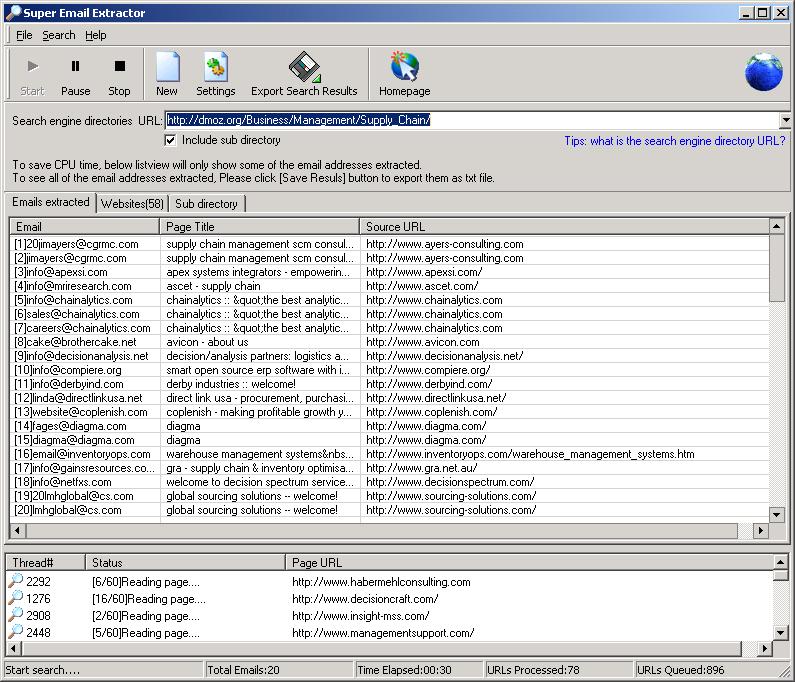Screen dimensions: 795x682
Task: Open the Help menu
Action: pyautogui.click(x=95, y=35)
